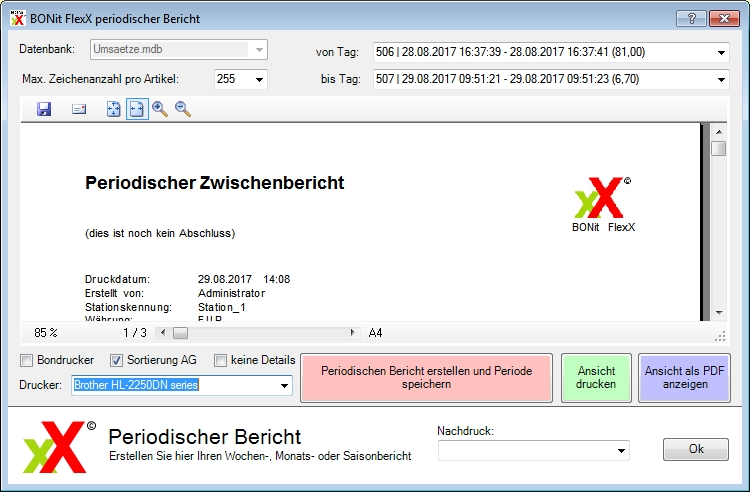This screenshot has height=492, width=750.
Task: Click the preview scroll down arrow
Action: point(718,313)
